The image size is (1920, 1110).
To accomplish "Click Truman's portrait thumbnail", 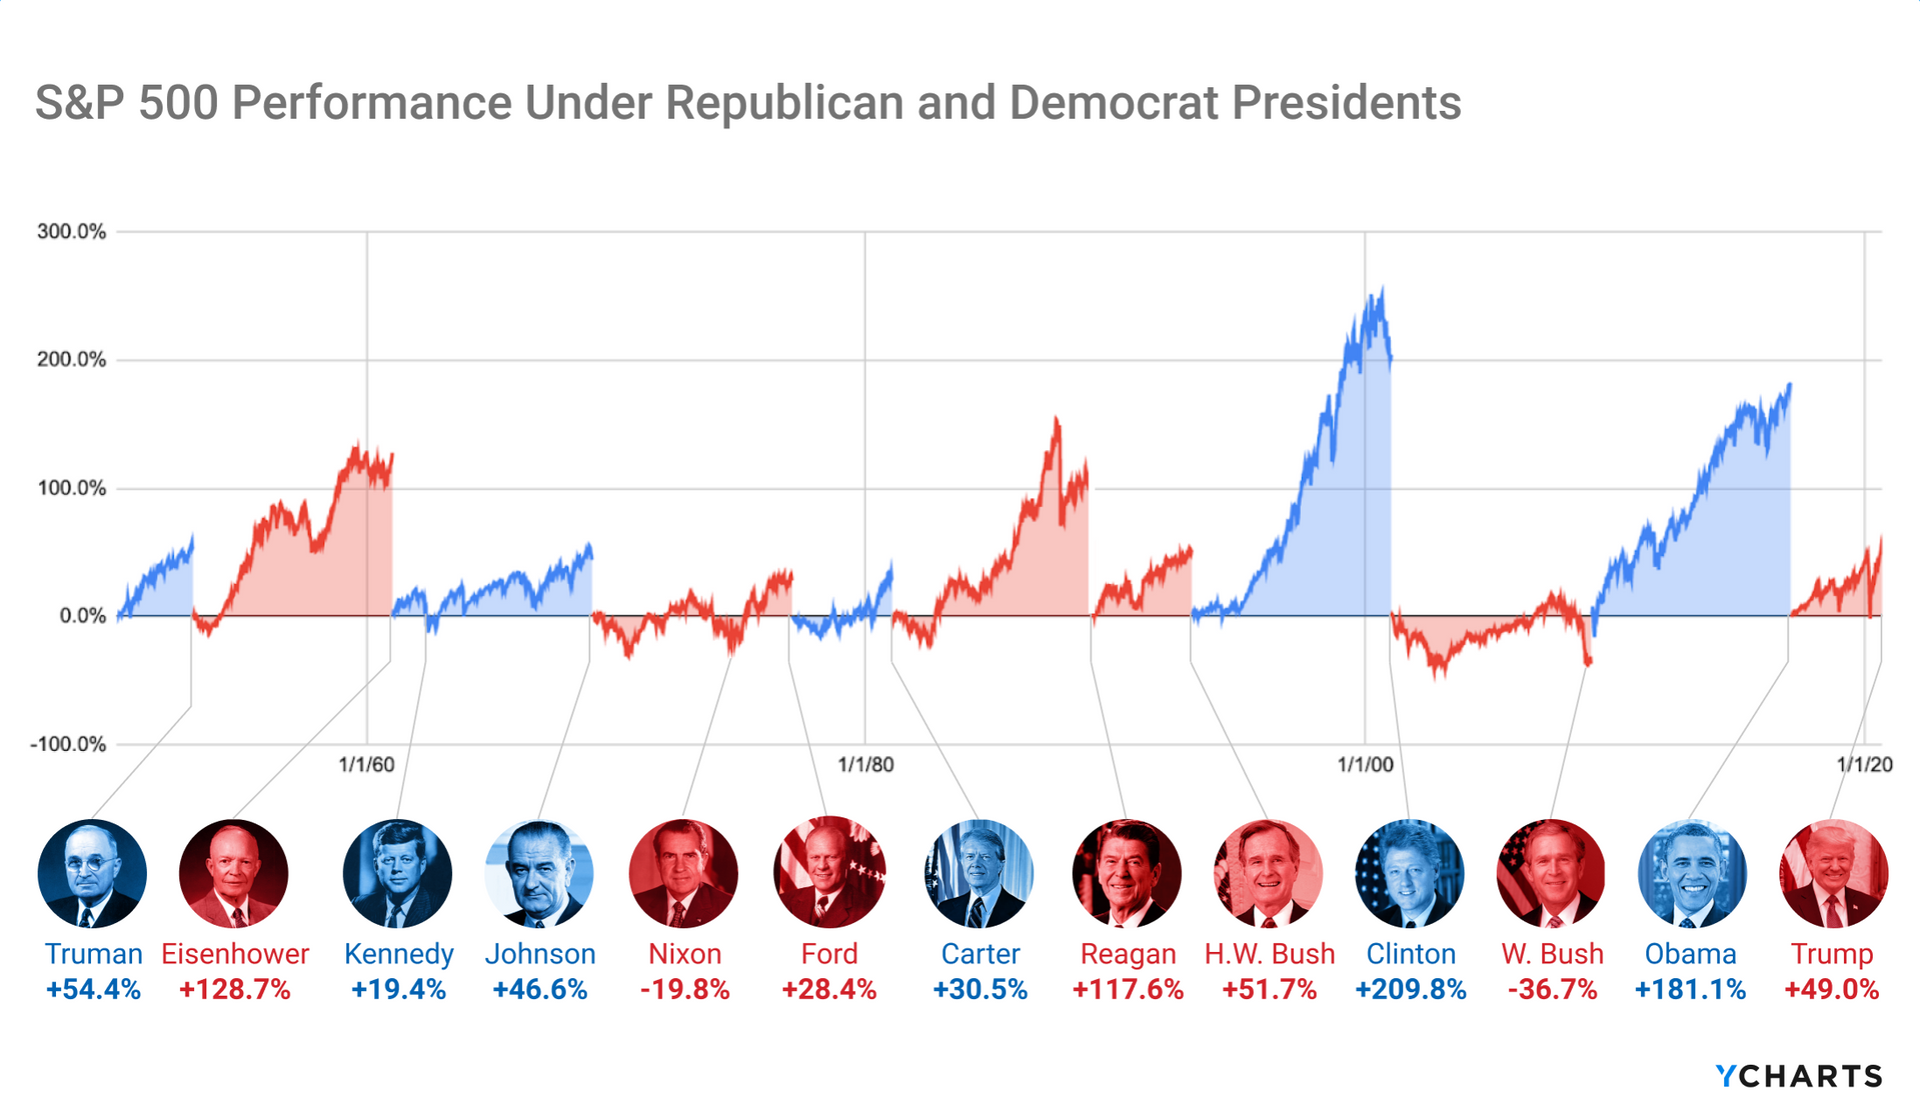I will click(92, 874).
